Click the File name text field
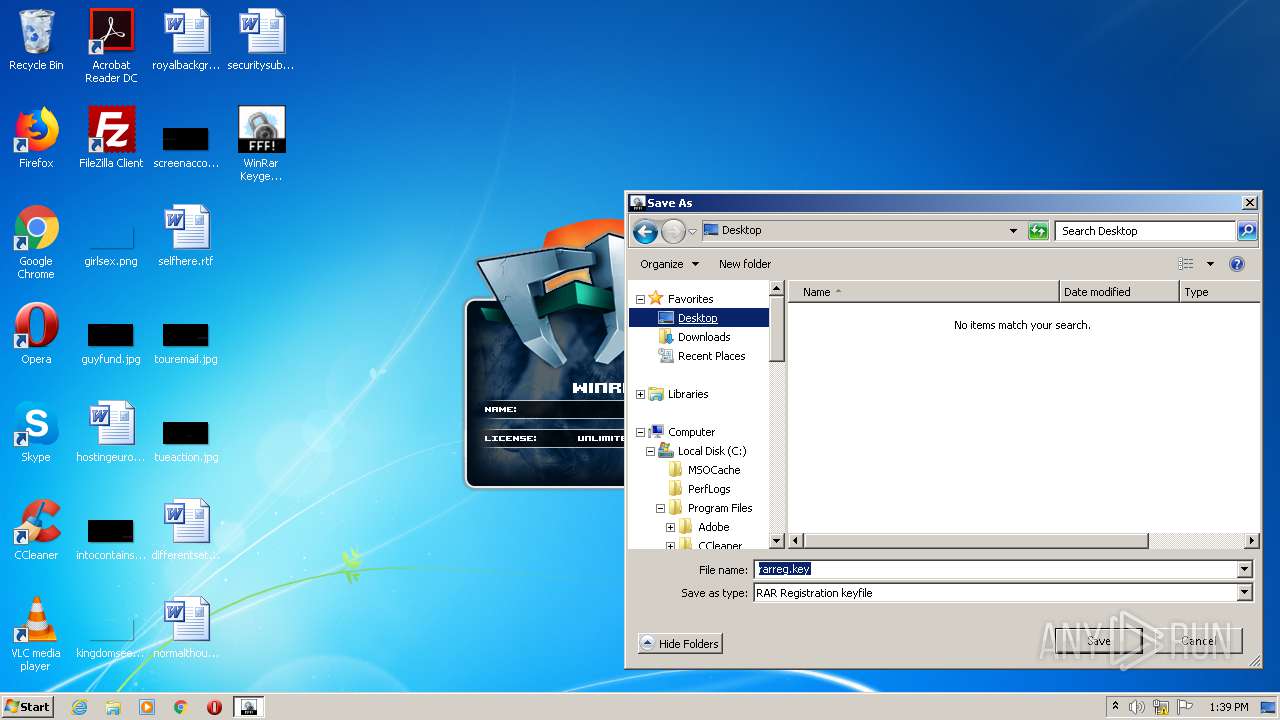1280x720 pixels. click(x=996, y=570)
